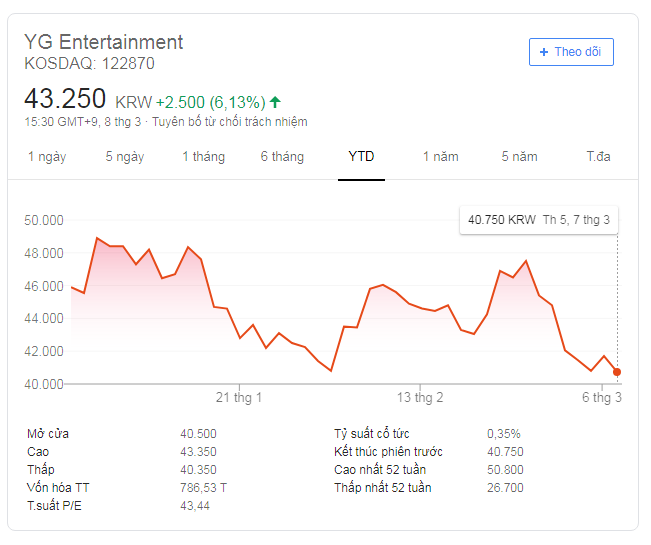Open the "Tuyên bố từ chối trách nhiệm" disclaimer link
The height and width of the screenshot is (545, 651).
pos(230,122)
